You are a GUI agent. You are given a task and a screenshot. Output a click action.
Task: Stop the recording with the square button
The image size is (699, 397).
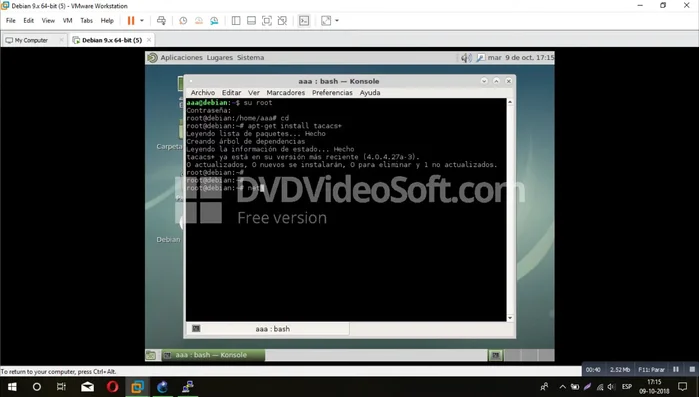click(x=692, y=369)
